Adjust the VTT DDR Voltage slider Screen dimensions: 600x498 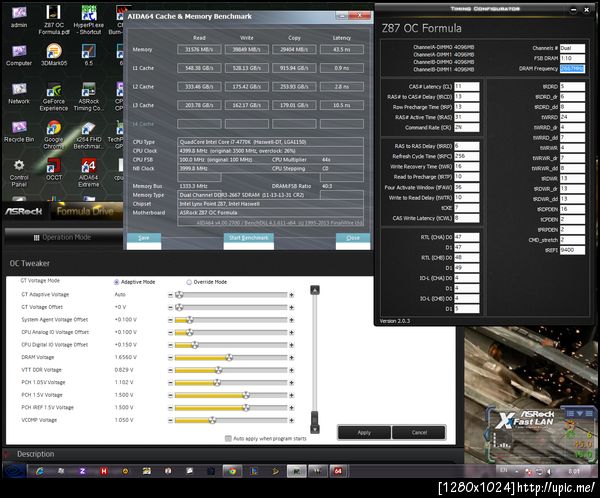[x=218, y=370]
